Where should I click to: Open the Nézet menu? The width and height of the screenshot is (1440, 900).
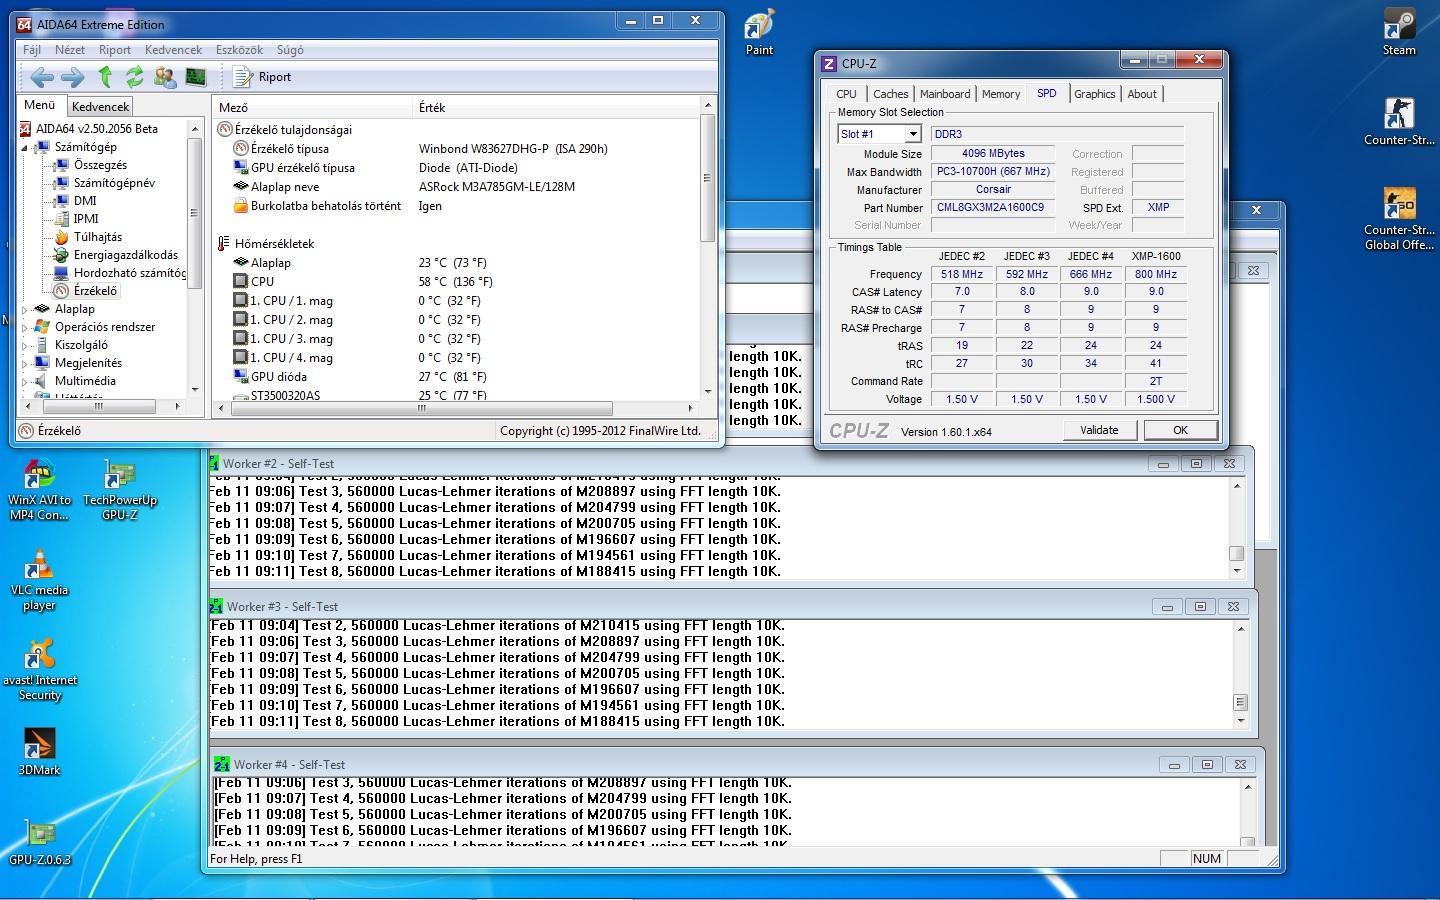pos(70,50)
